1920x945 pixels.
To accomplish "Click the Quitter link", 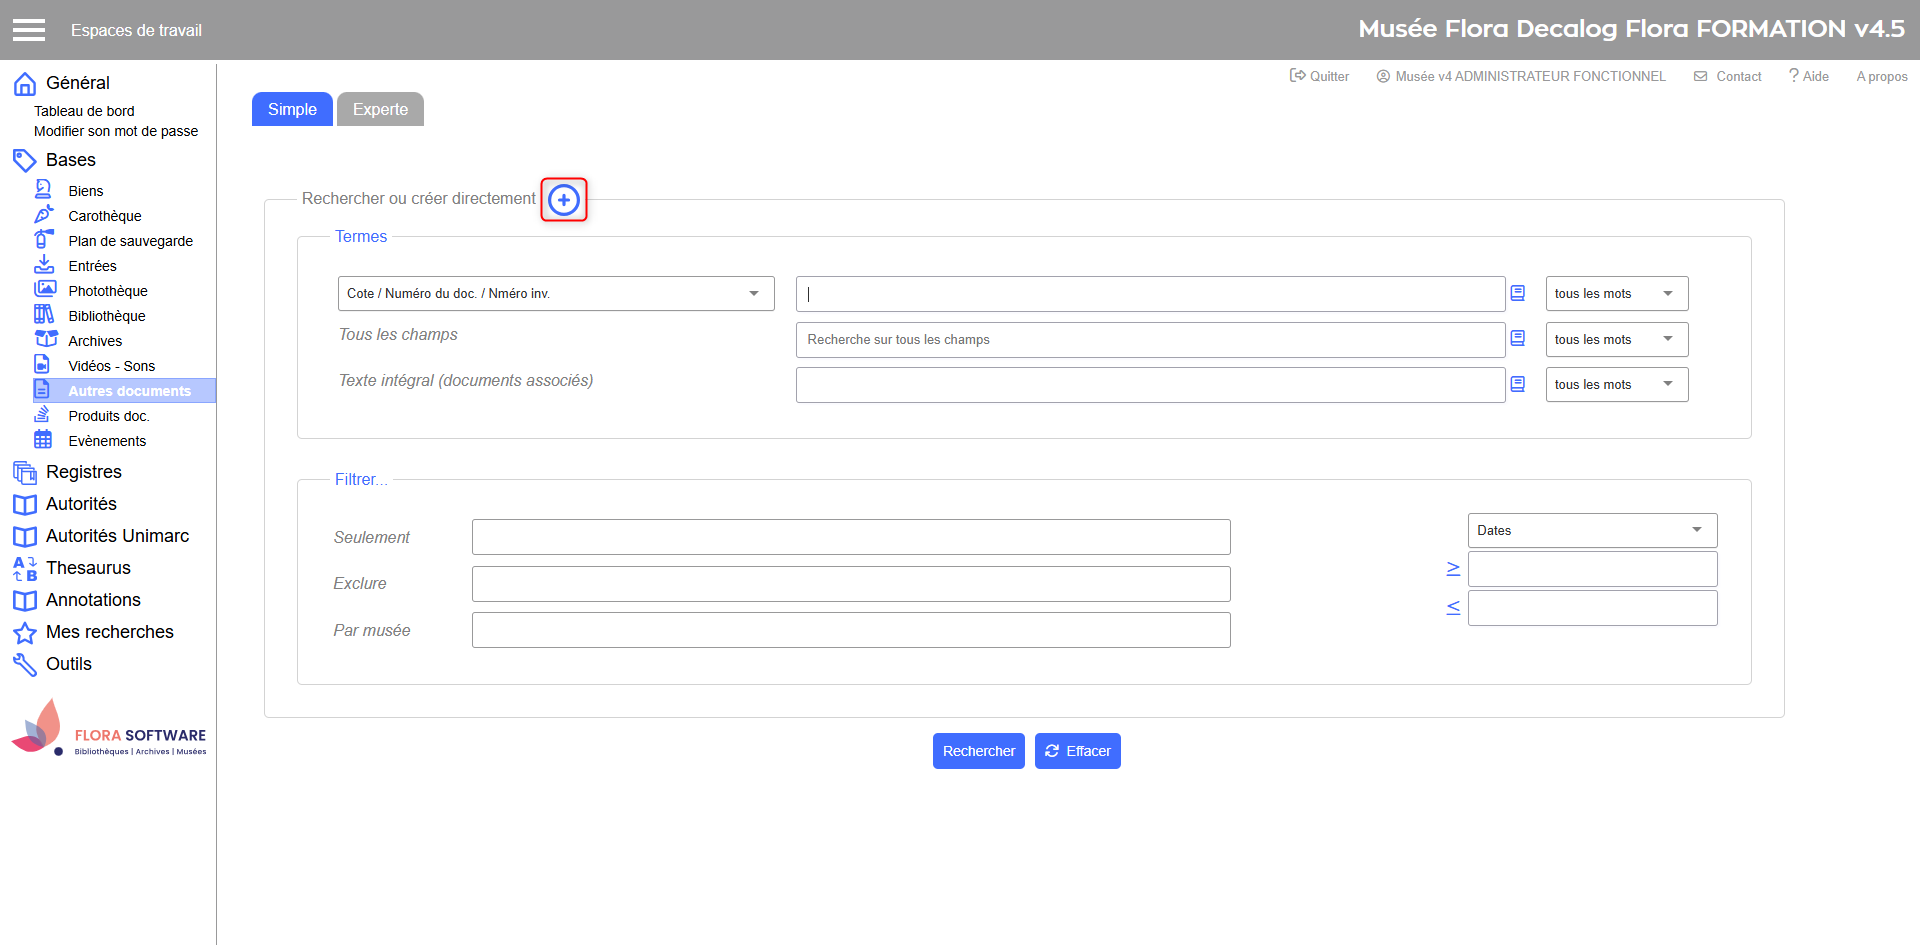I will [x=1320, y=76].
